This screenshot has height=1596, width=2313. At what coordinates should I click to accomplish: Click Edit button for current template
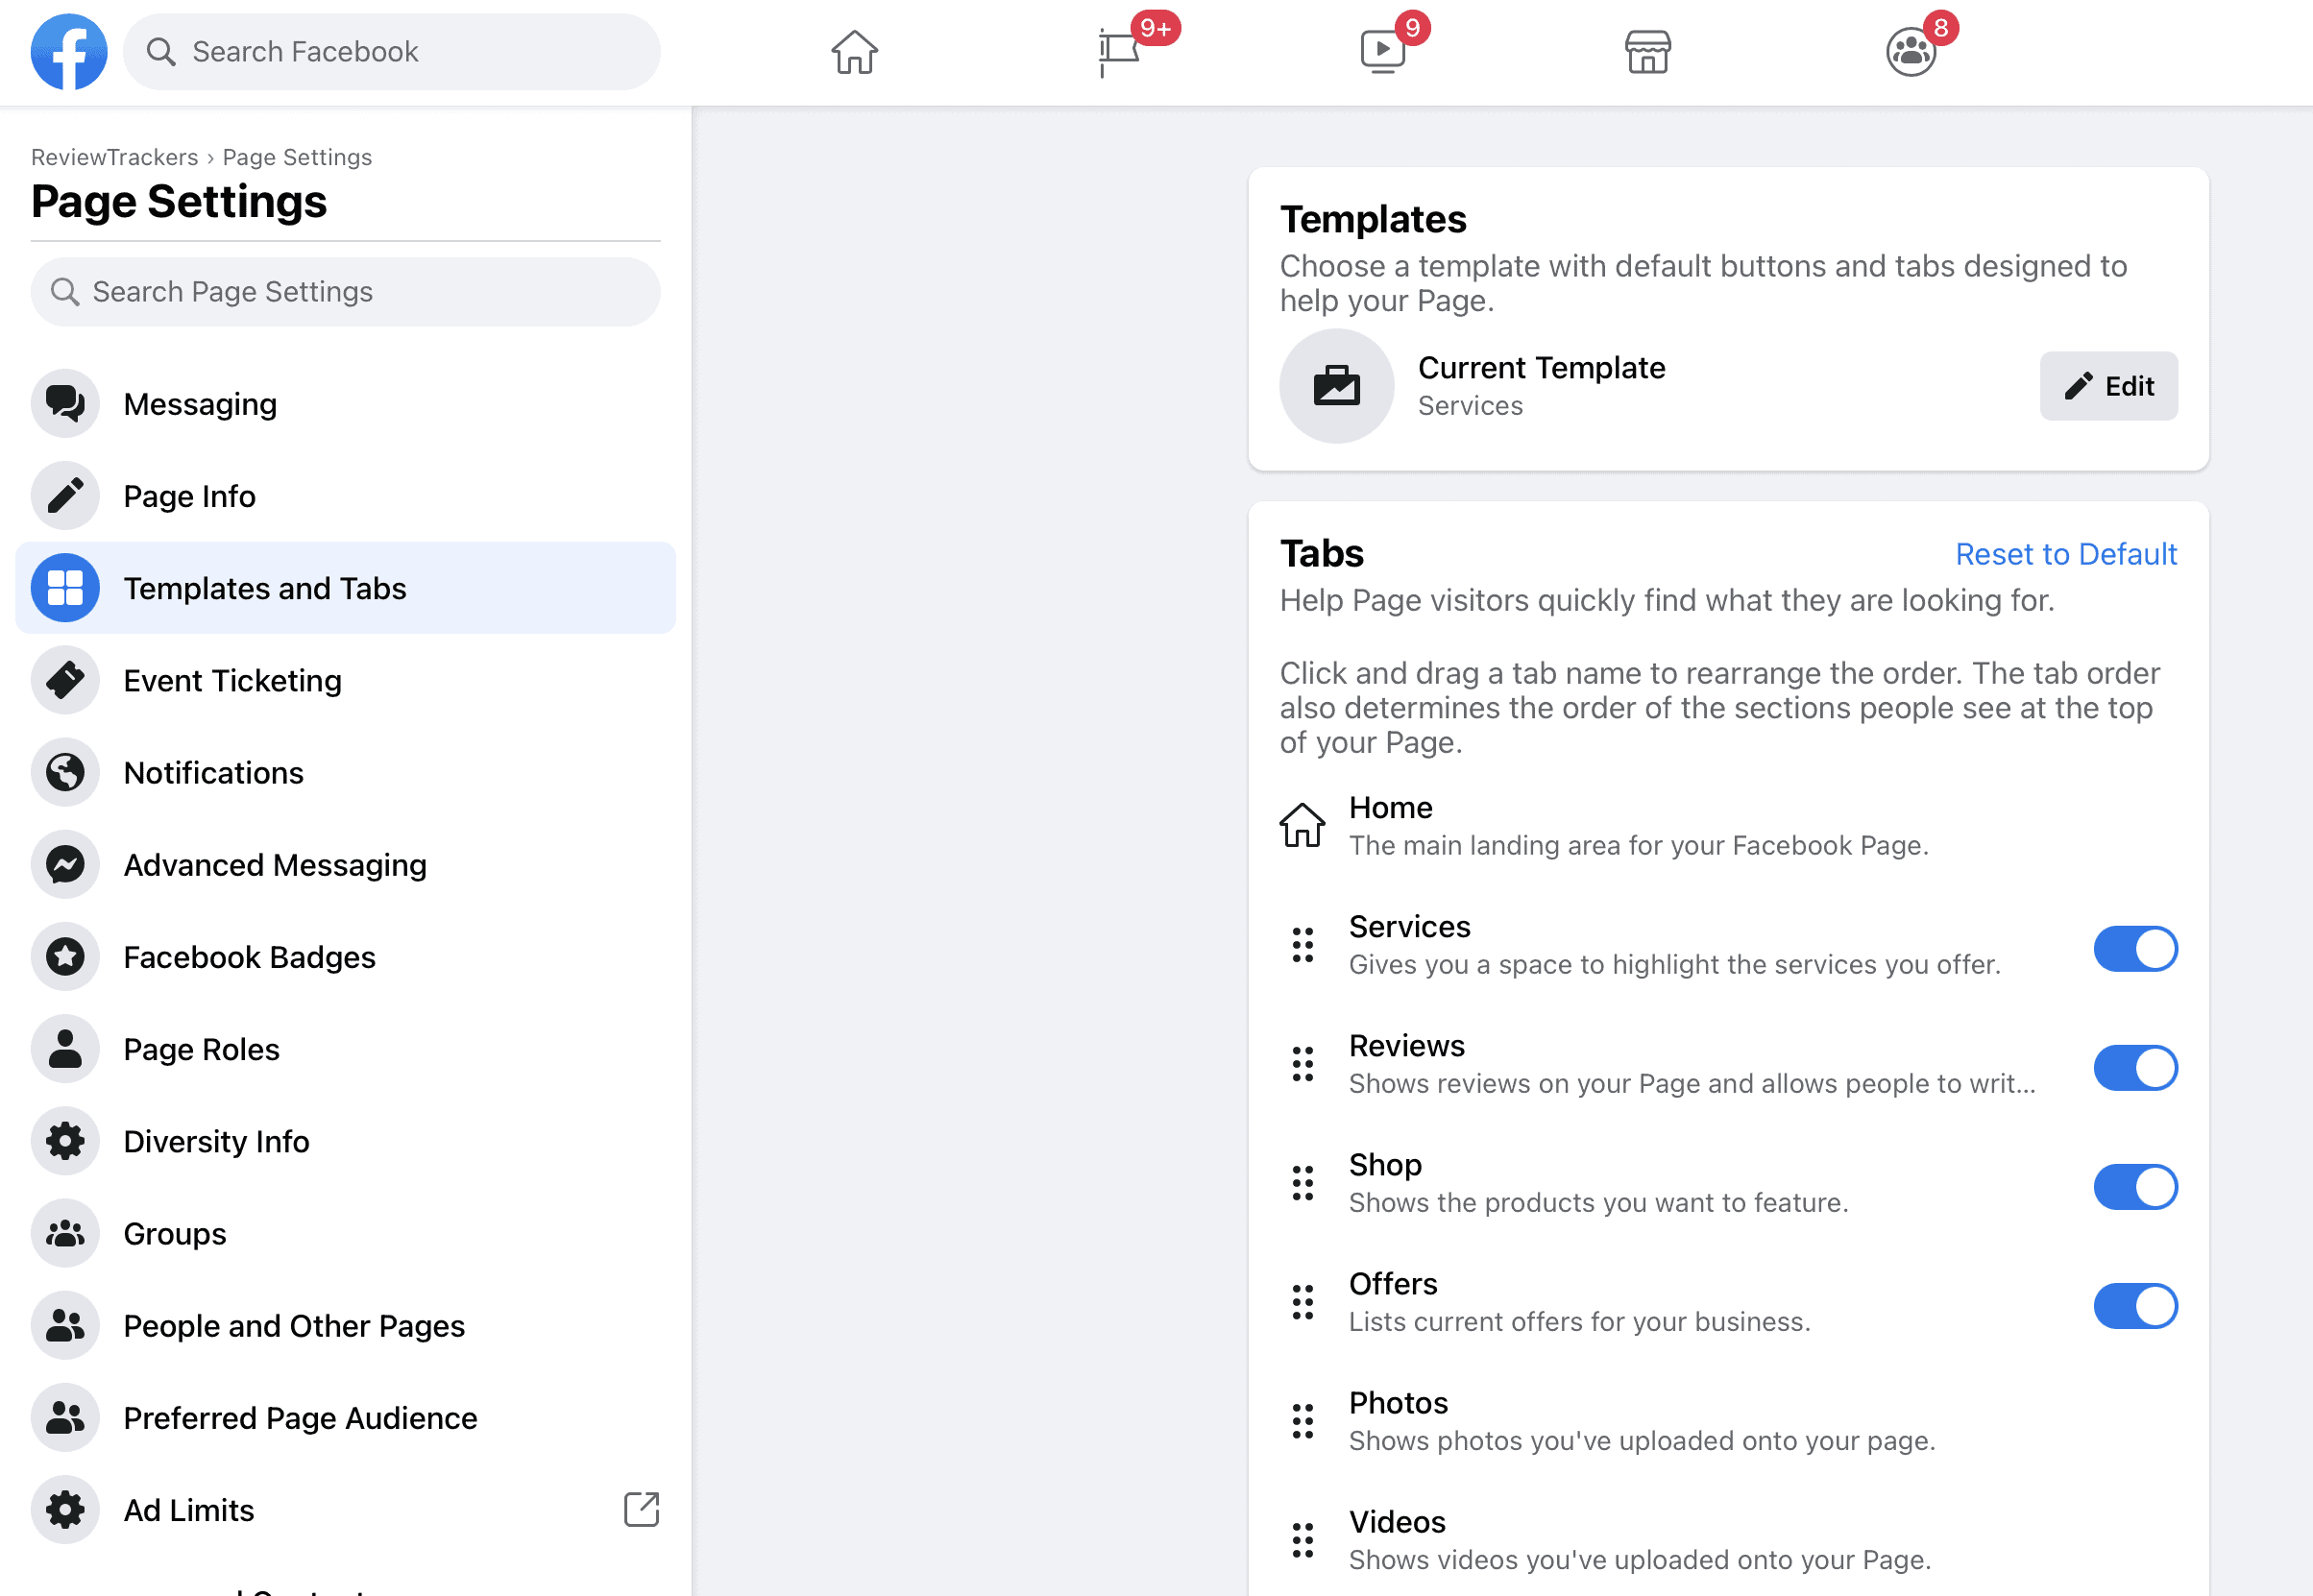(x=2108, y=386)
